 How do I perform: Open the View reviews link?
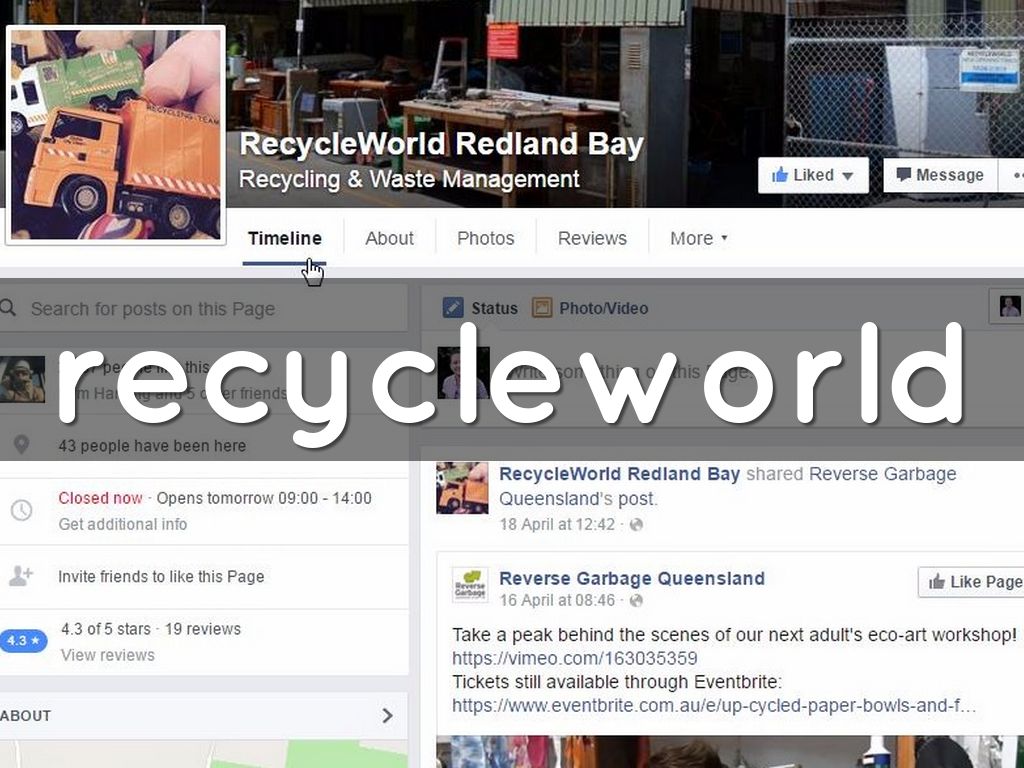[x=107, y=655]
